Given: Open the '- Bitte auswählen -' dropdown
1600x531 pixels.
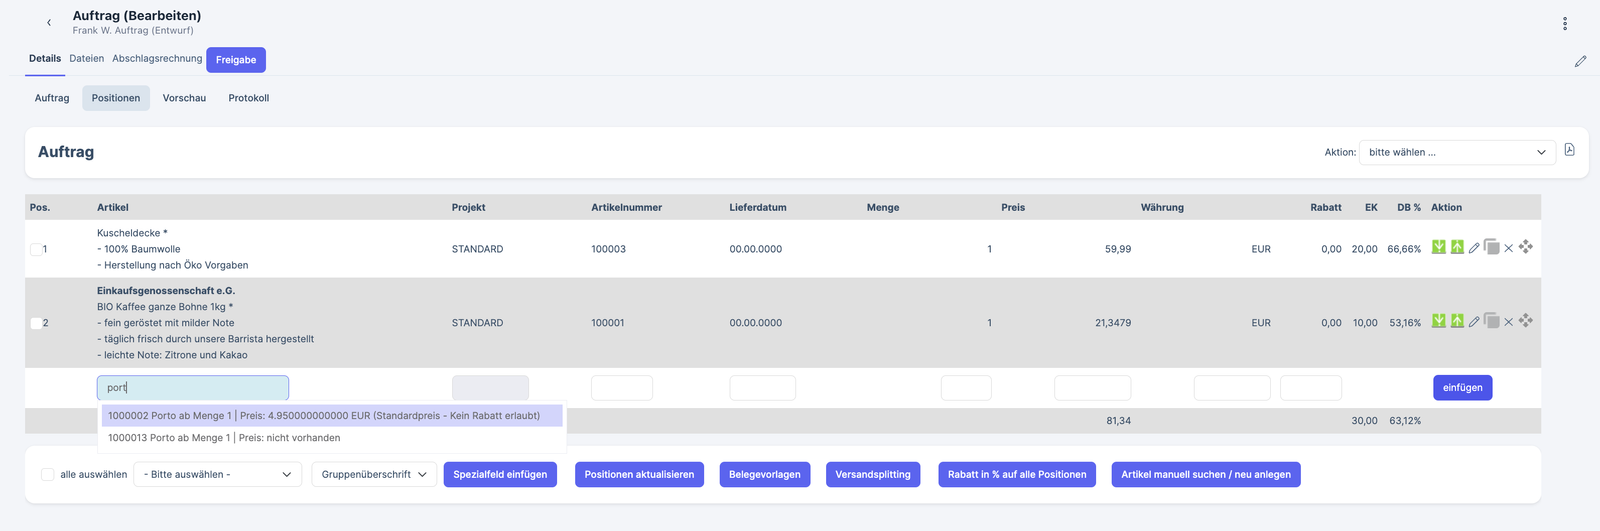Looking at the screenshot, I should point(217,474).
